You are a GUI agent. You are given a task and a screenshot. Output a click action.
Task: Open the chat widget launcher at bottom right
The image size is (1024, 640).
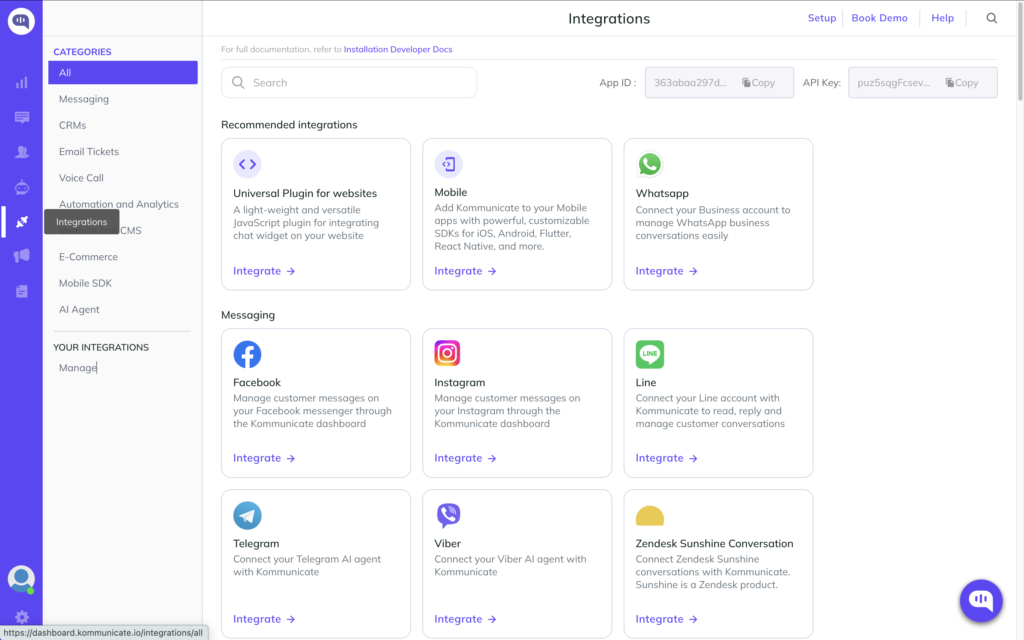tap(980, 600)
